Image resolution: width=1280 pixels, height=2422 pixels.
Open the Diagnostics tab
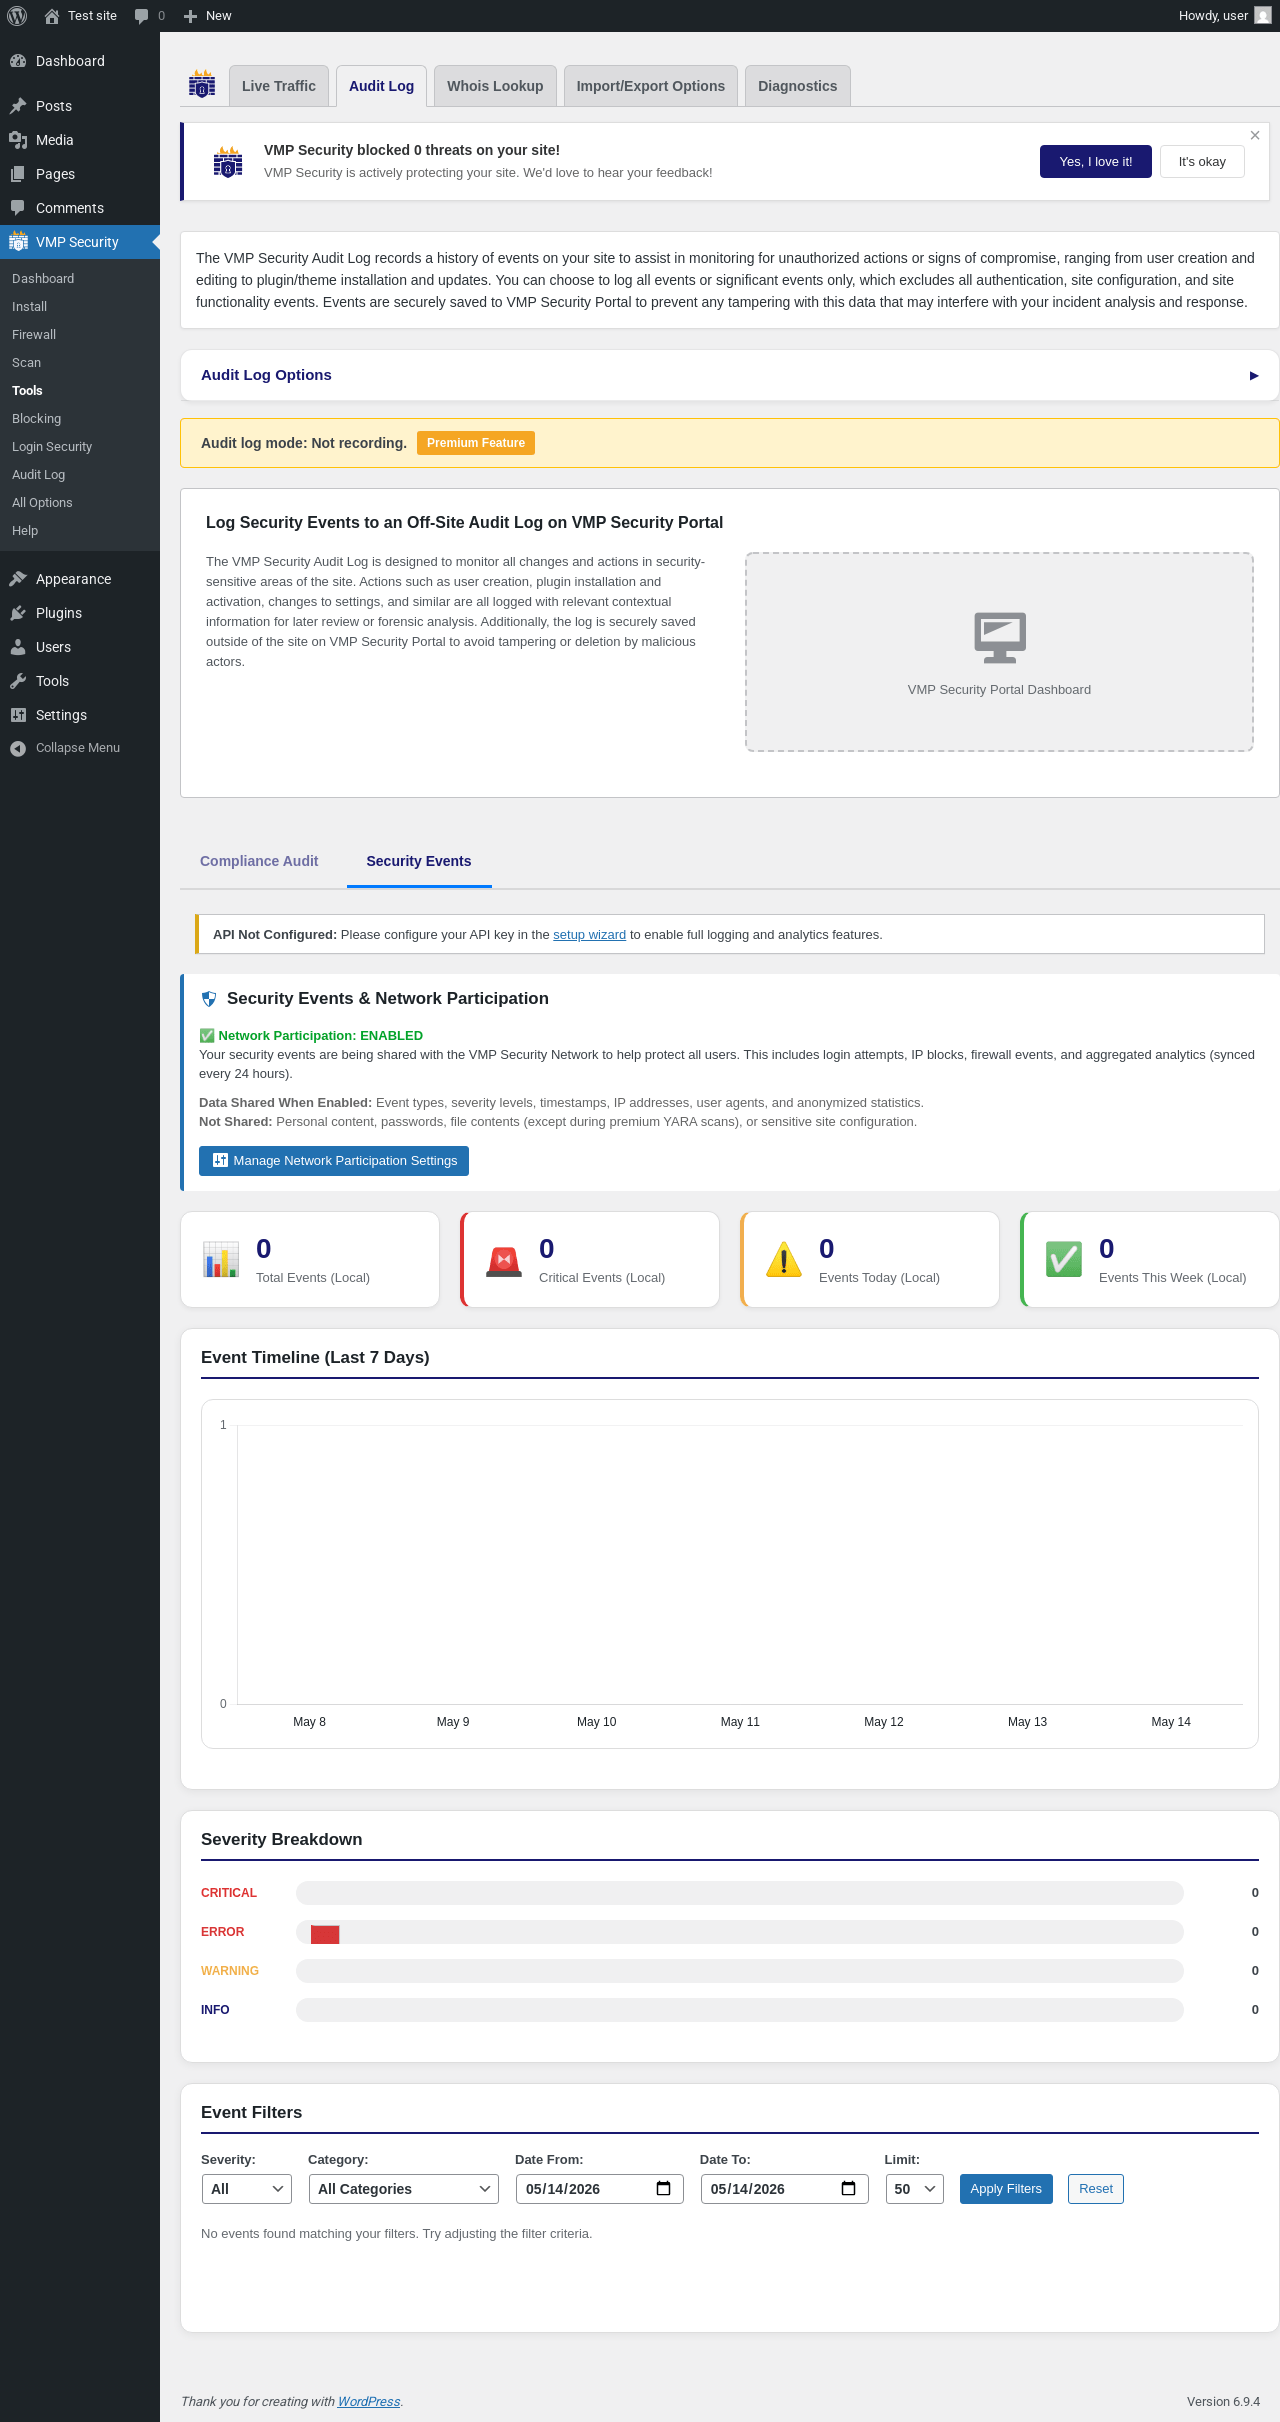[x=798, y=86]
